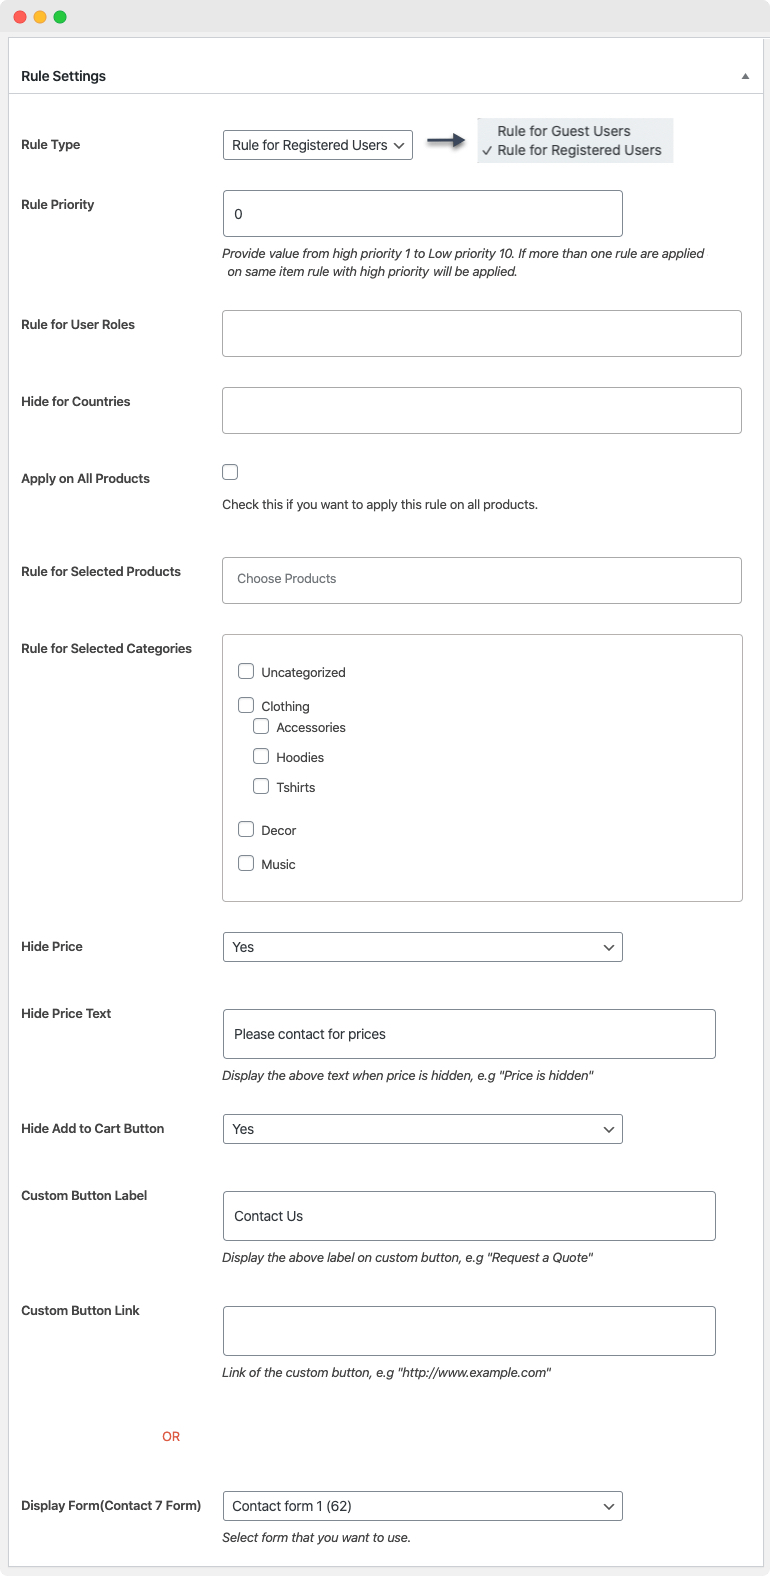Click the Rule for User Roles field
Screen dimensions: 770x1576
pyautogui.click(x=482, y=333)
